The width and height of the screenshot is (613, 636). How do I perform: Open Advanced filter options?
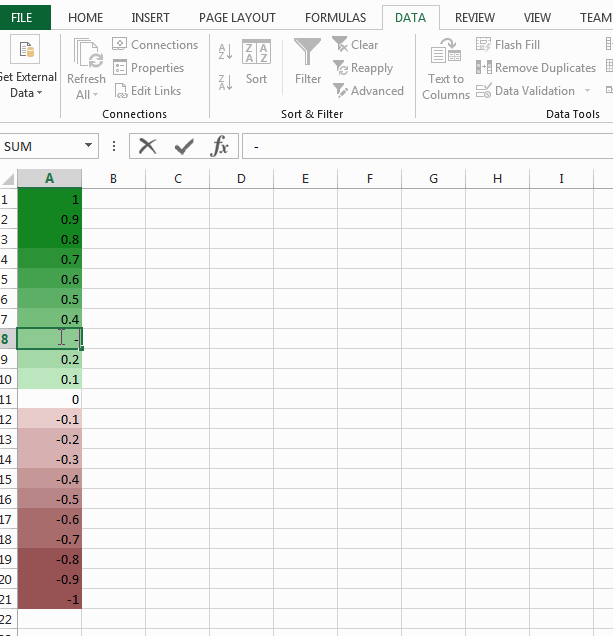click(368, 91)
